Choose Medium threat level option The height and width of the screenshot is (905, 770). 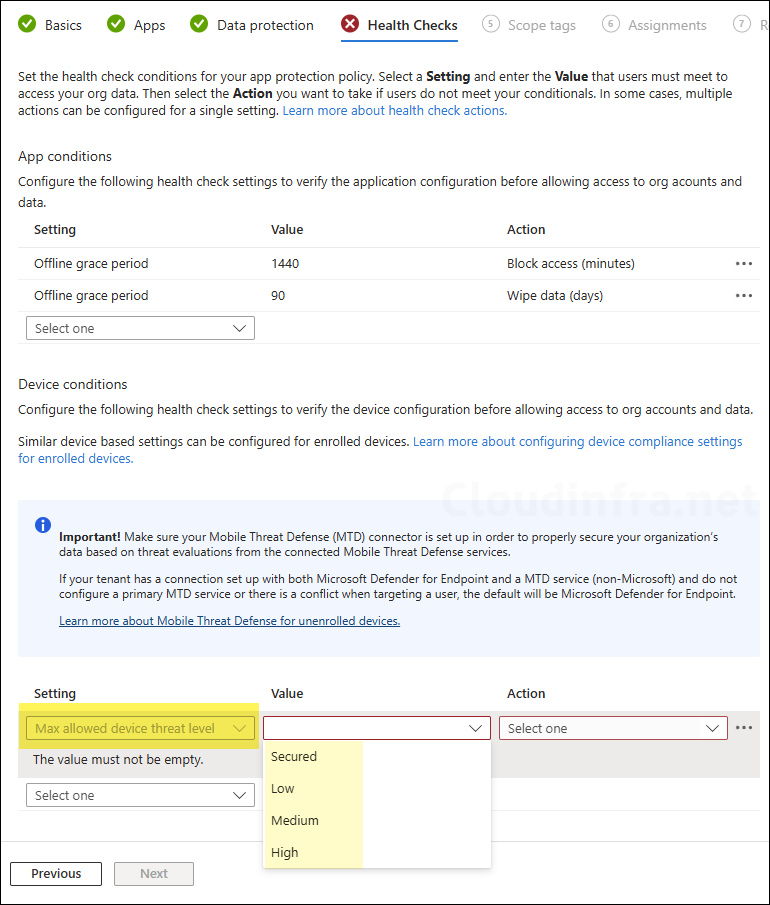tap(377, 820)
